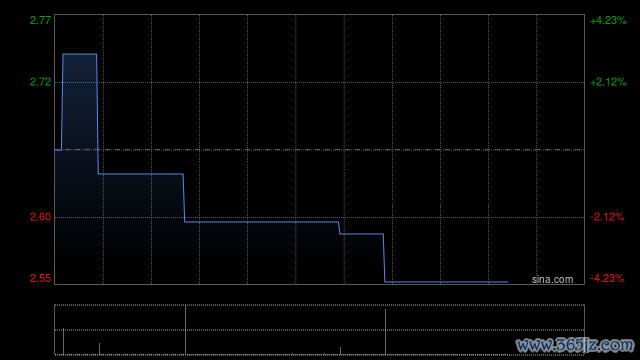Click the price step segment near 2.64

[x=141, y=174]
